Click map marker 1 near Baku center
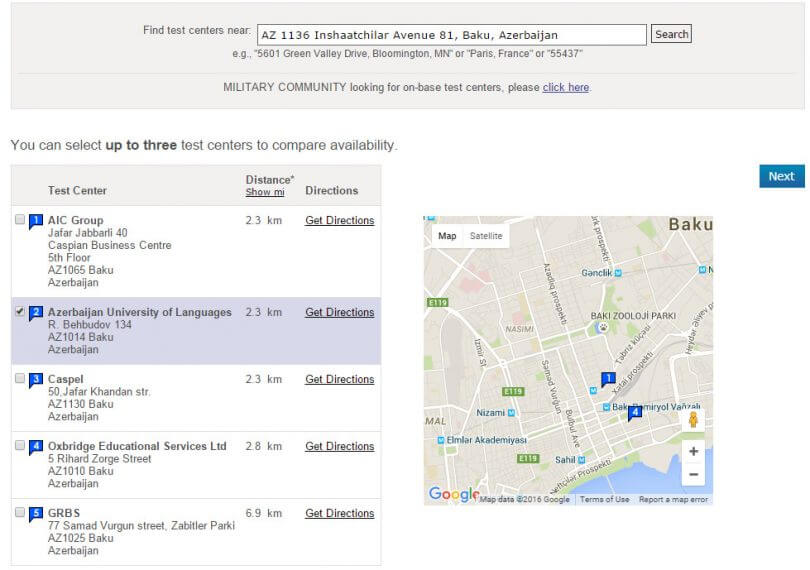Viewport: 810px width, 570px height. click(x=607, y=378)
